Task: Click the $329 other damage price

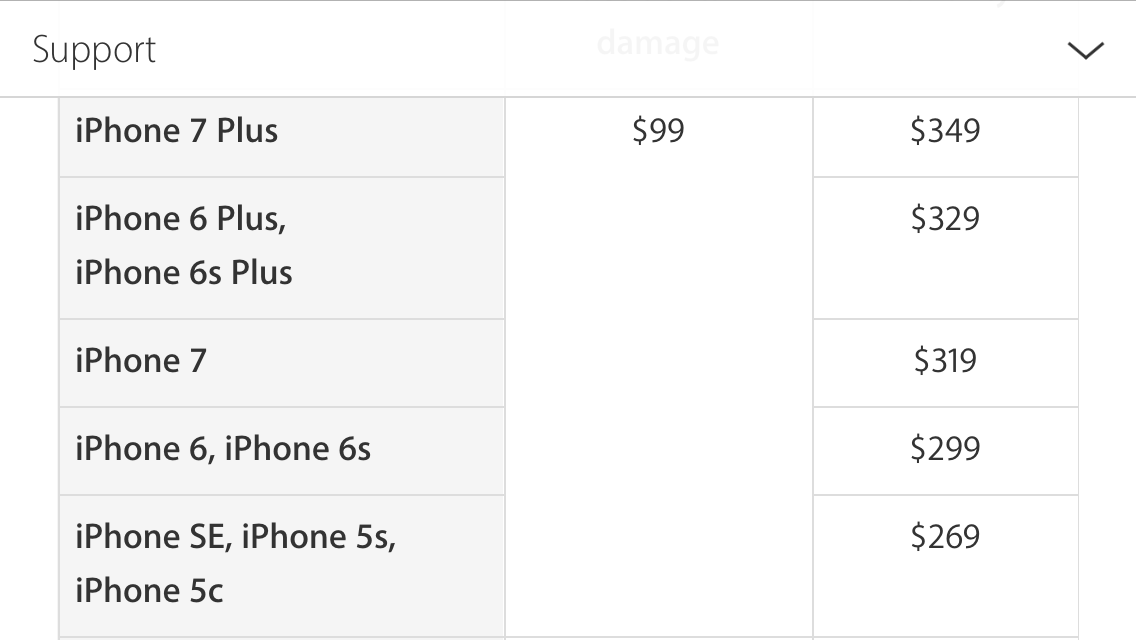Action: point(945,218)
